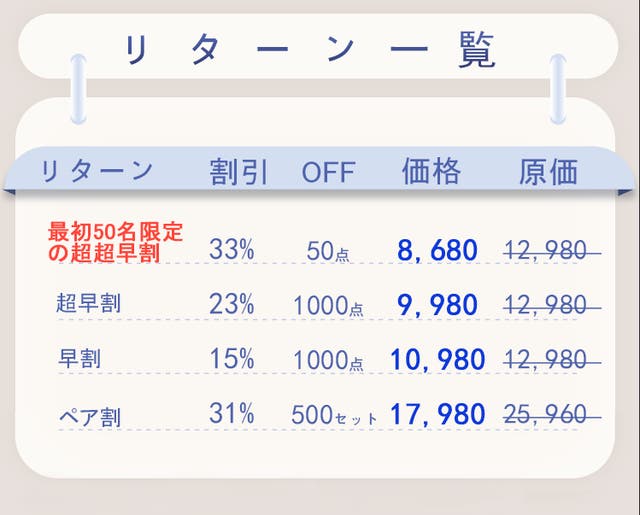Click the right hanging strap connector
The height and width of the screenshot is (515, 640).
pyautogui.click(x=557, y=88)
